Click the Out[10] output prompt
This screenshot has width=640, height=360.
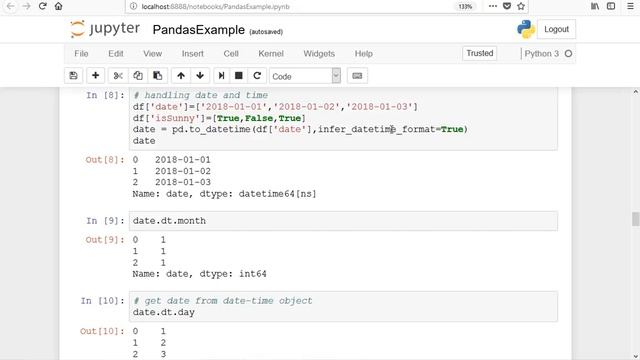[x=102, y=331]
